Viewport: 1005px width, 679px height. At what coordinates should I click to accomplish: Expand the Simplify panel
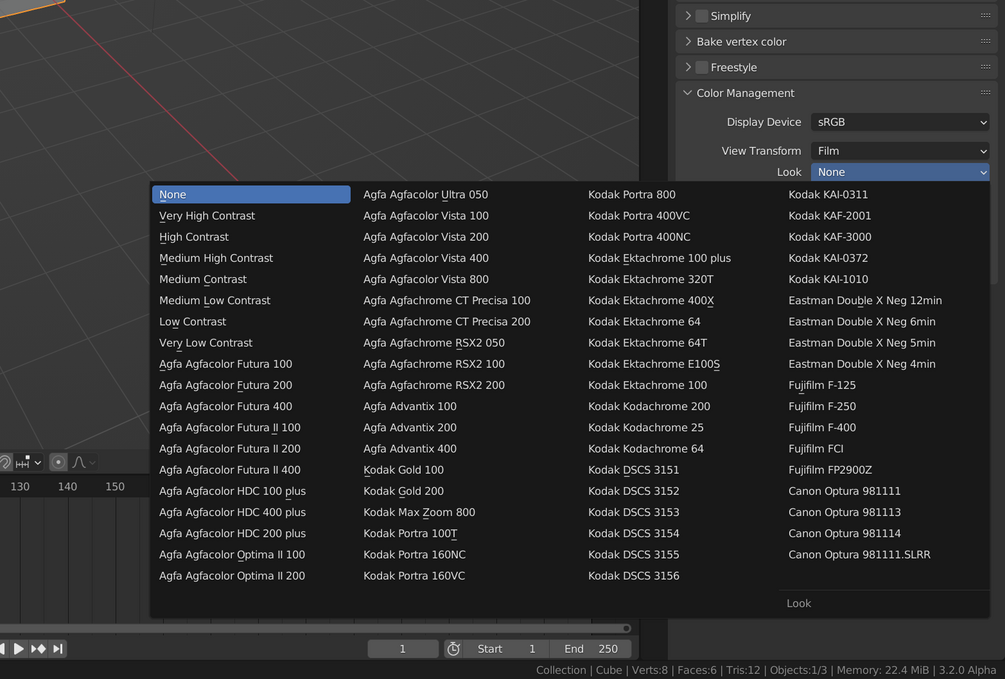tap(688, 15)
